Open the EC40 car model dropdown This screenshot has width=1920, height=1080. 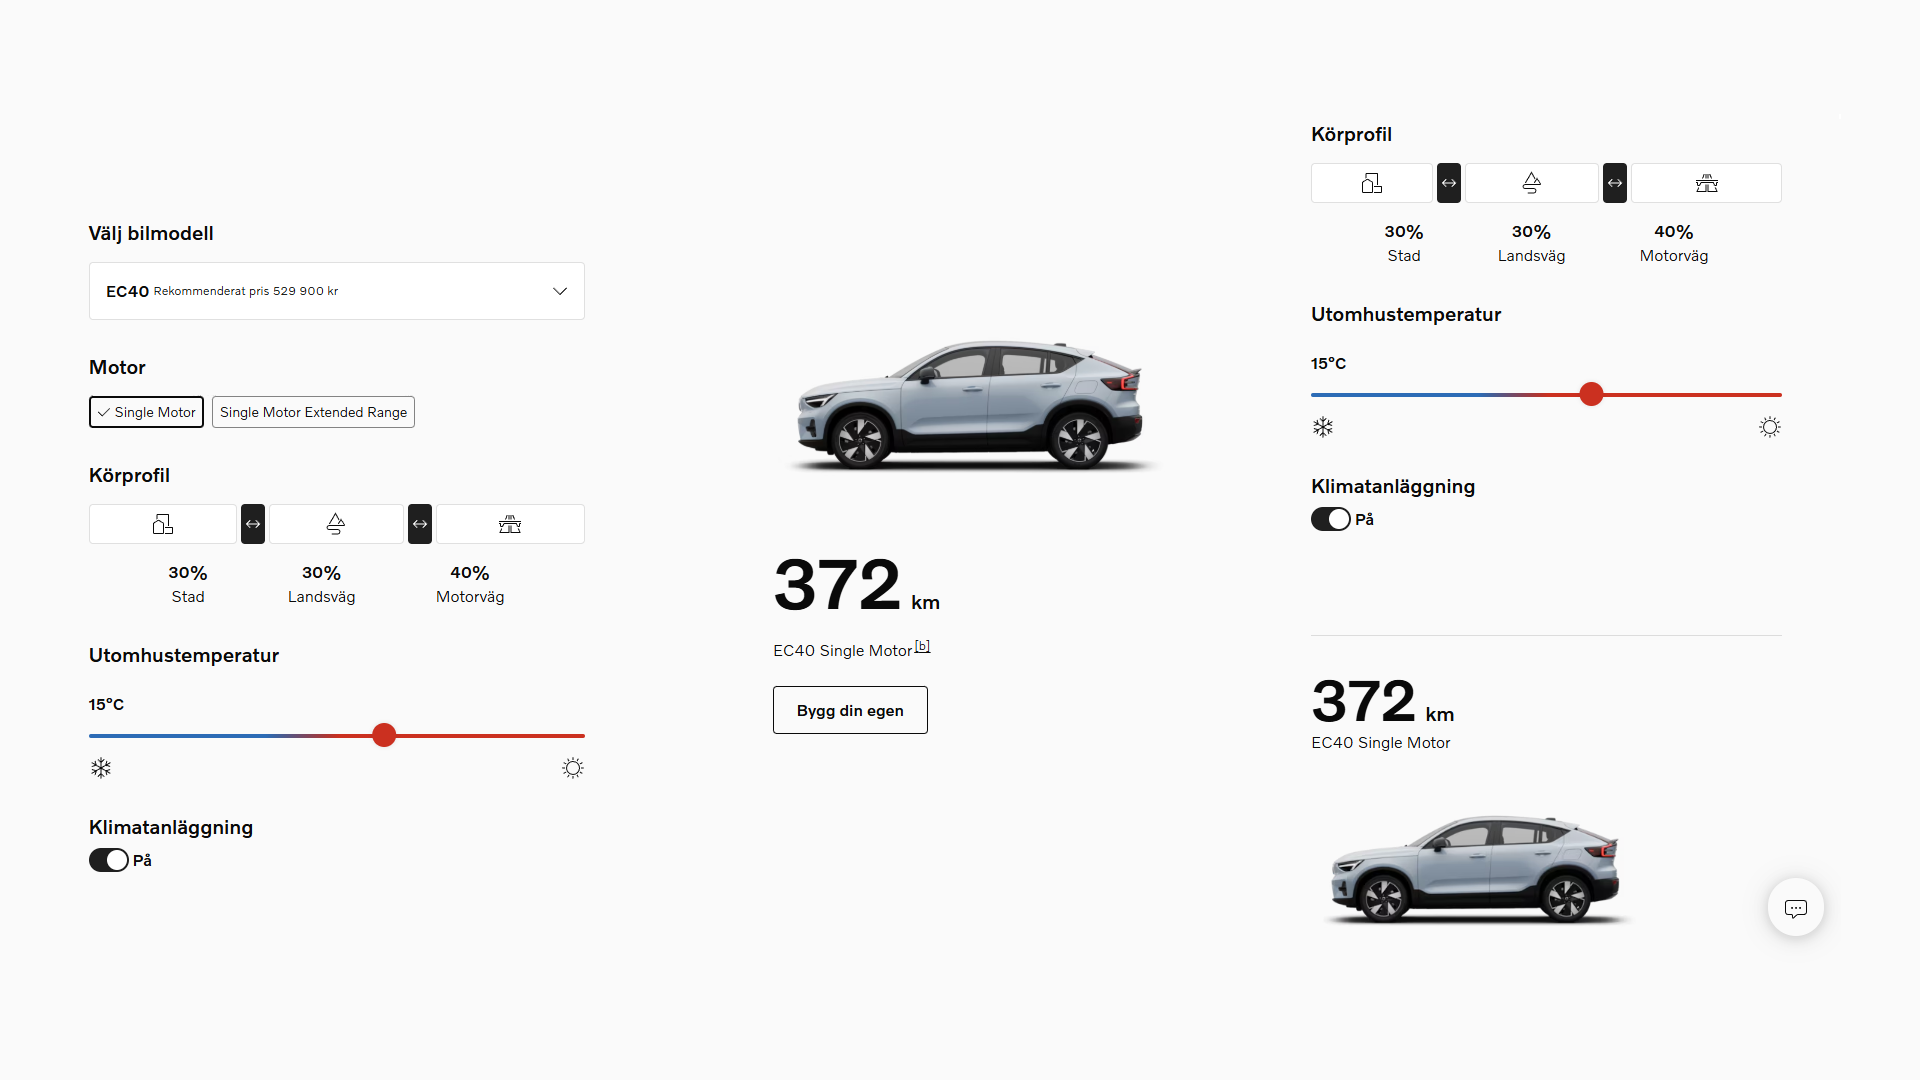[336, 291]
